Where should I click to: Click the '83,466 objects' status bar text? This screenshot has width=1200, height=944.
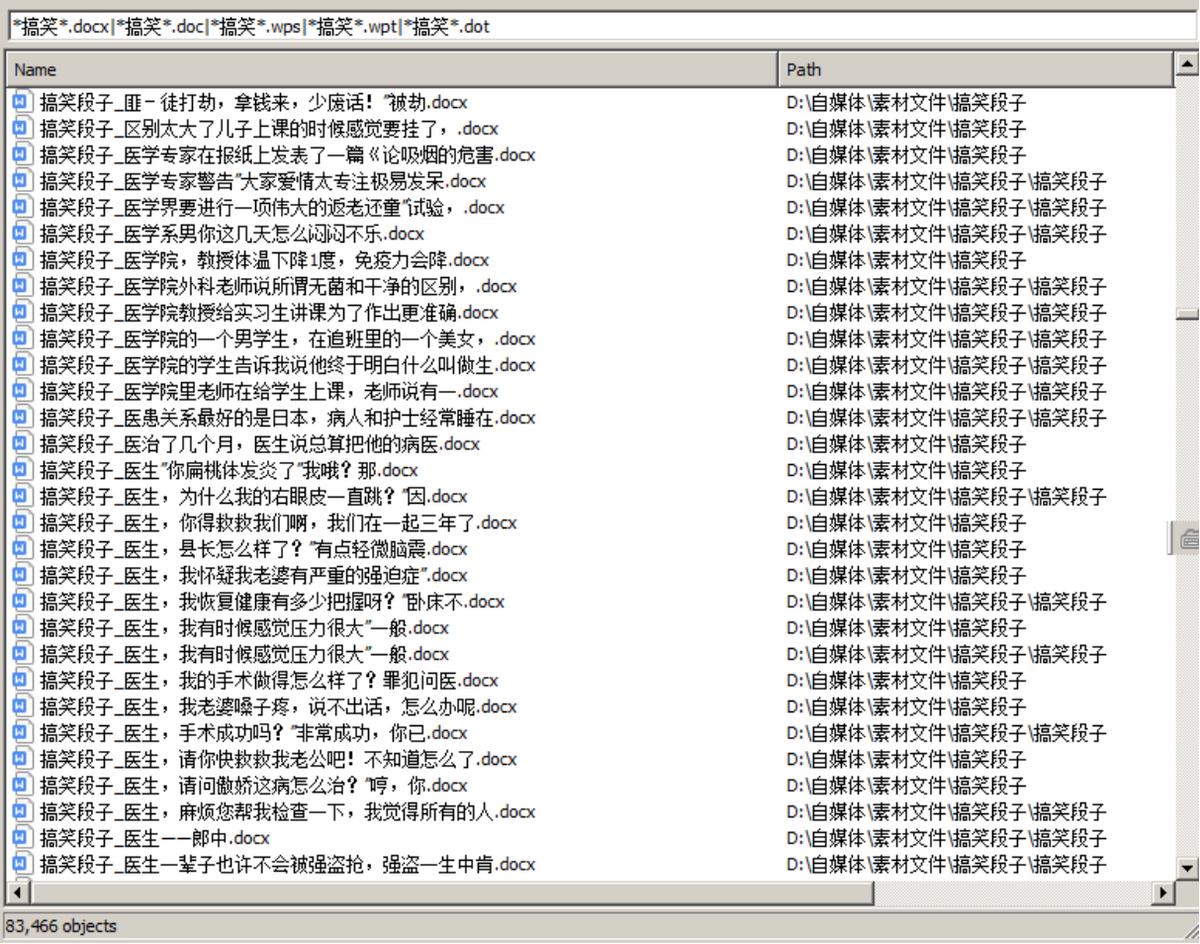(61, 926)
